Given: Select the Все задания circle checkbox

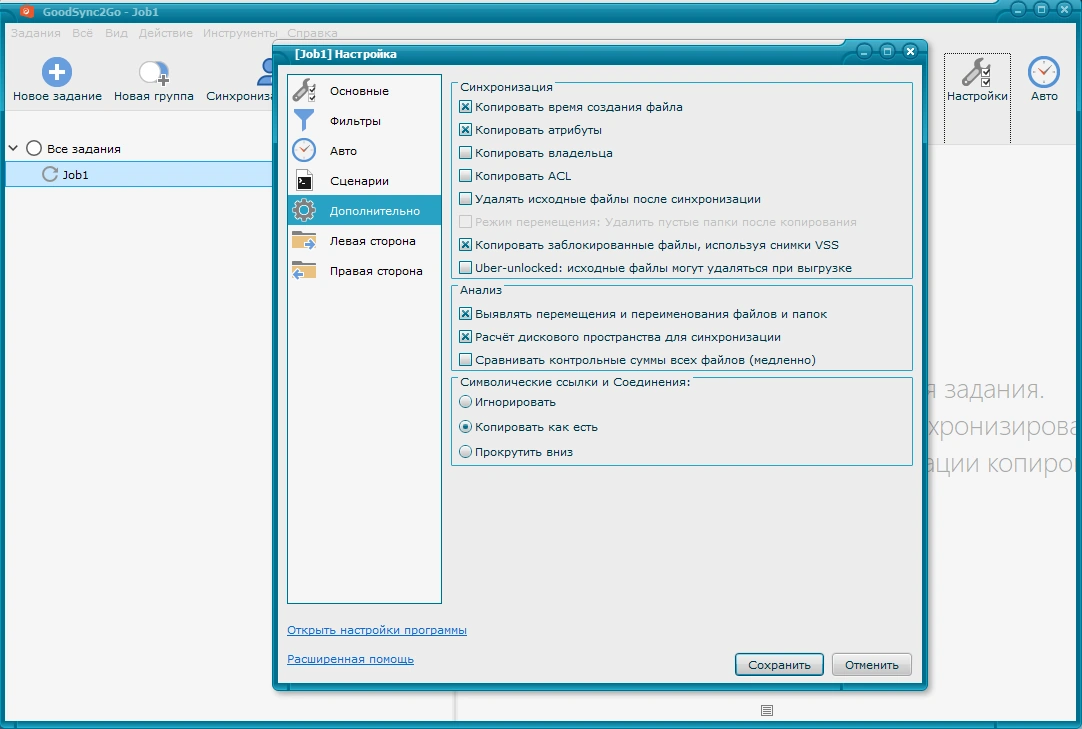Looking at the screenshot, I should click(34, 148).
